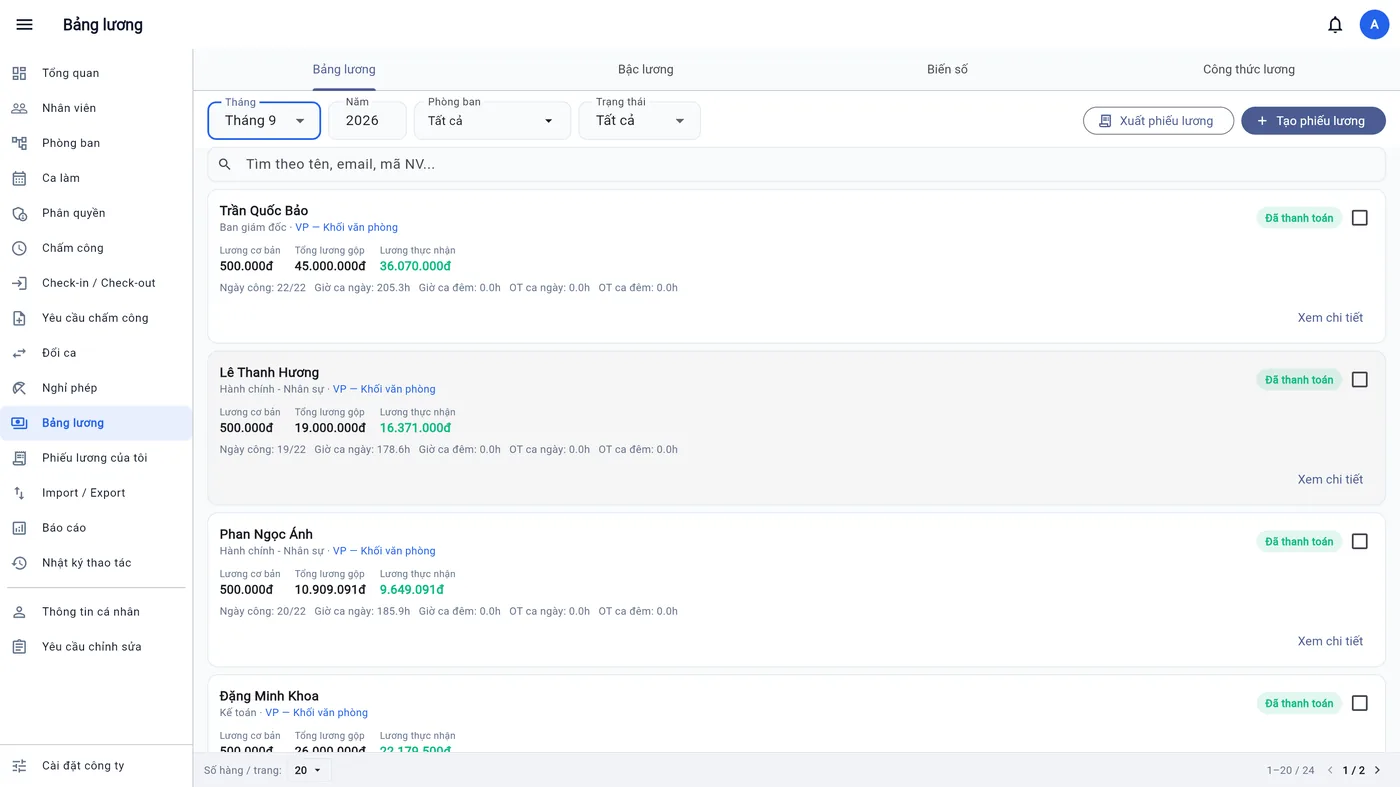Select Lê Thanh Hương payroll checkbox

coord(1360,380)
